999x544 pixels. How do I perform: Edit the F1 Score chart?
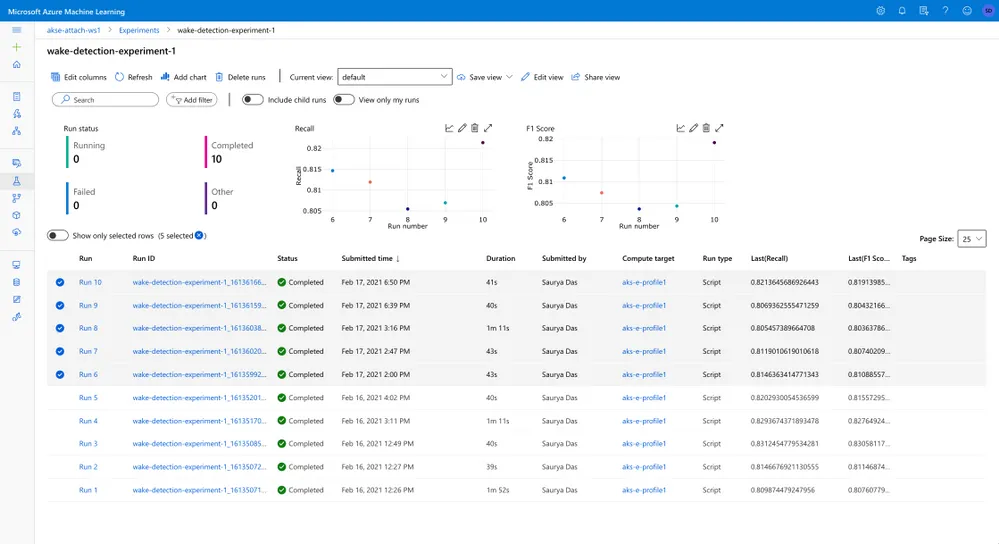693,128
